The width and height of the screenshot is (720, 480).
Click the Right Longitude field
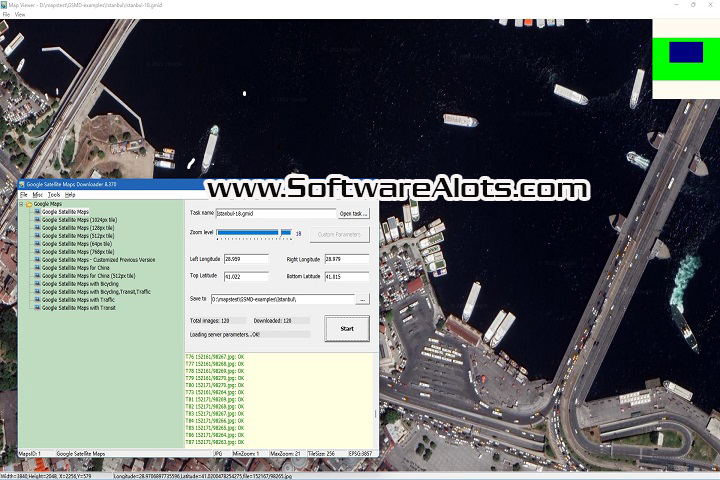coord(347,259)
